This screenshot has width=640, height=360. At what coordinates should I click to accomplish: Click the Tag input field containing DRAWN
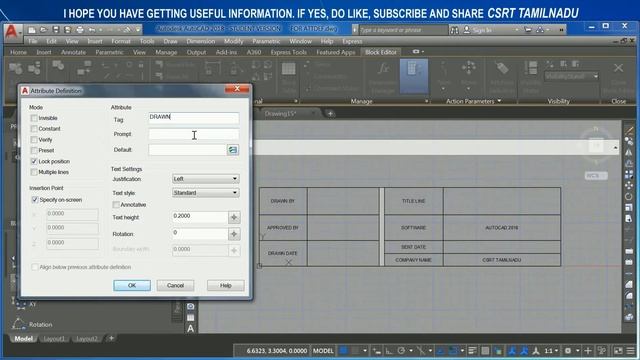[x=193, y=118]
